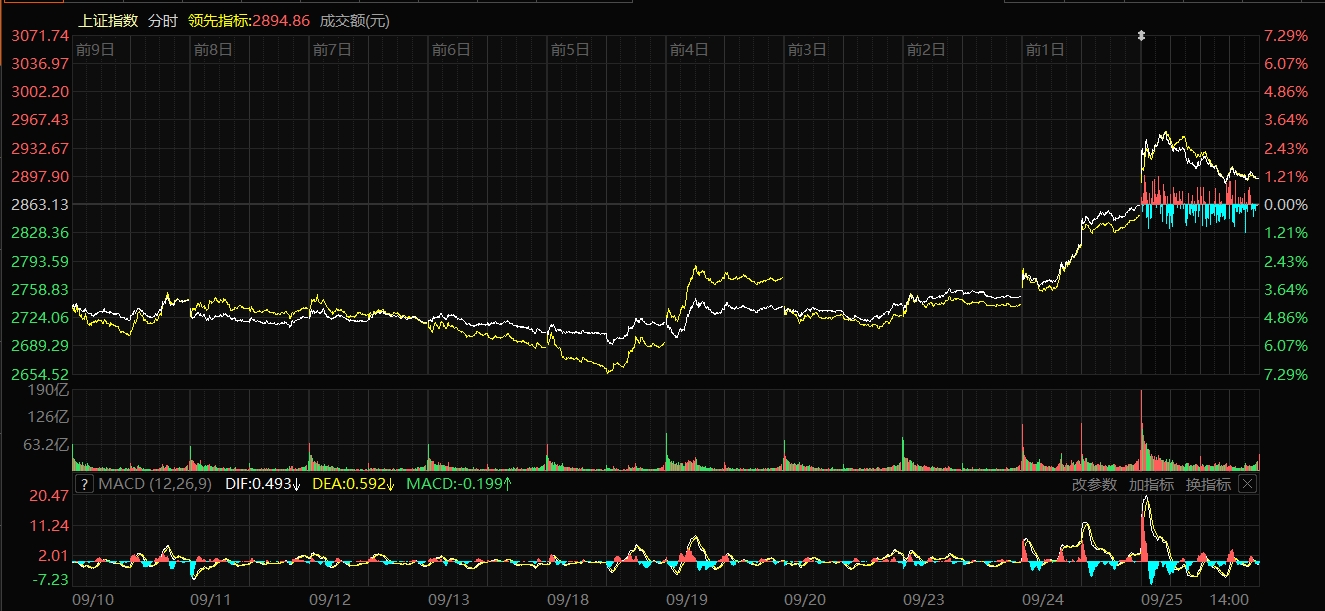Click the MACD help question-mark icon
1325x611 pixels.
click(85, 485)
